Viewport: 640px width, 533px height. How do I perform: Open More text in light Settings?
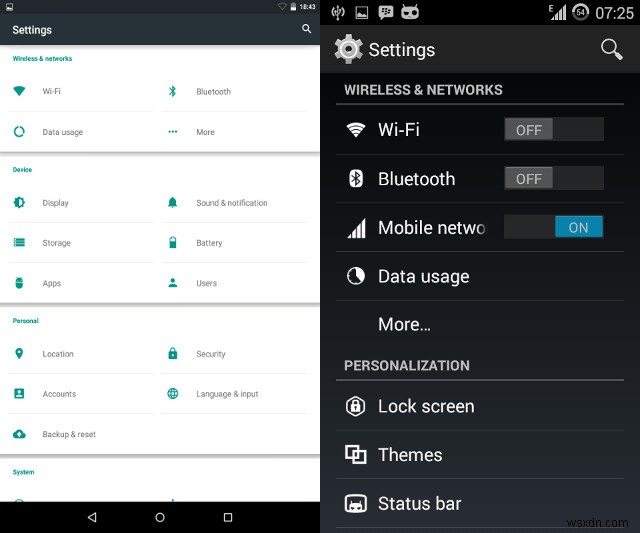point(205,132)
